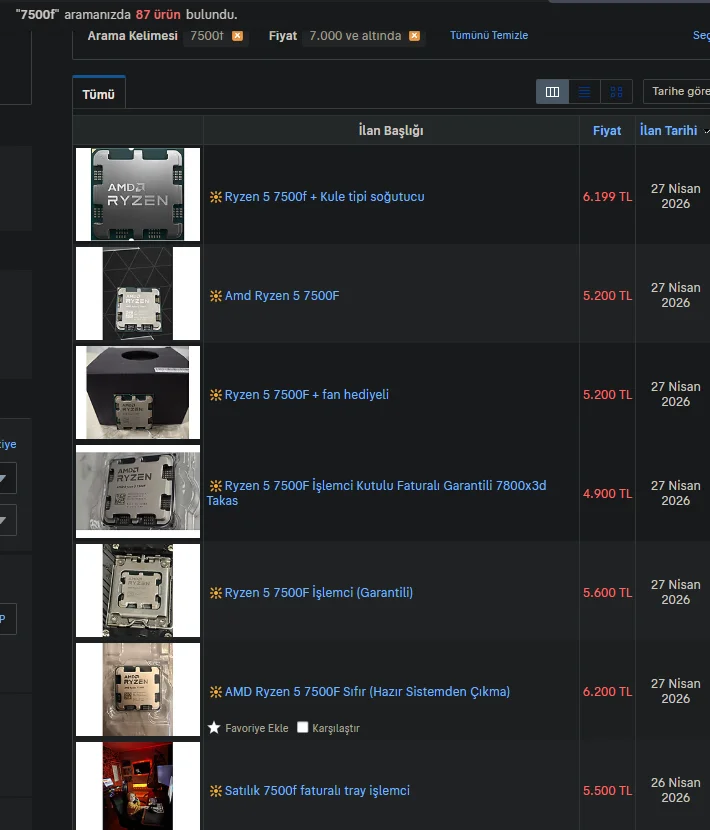Click the 6.199 TL price
The height and width of the screenshot is (830, 710).
coord(607,196)
